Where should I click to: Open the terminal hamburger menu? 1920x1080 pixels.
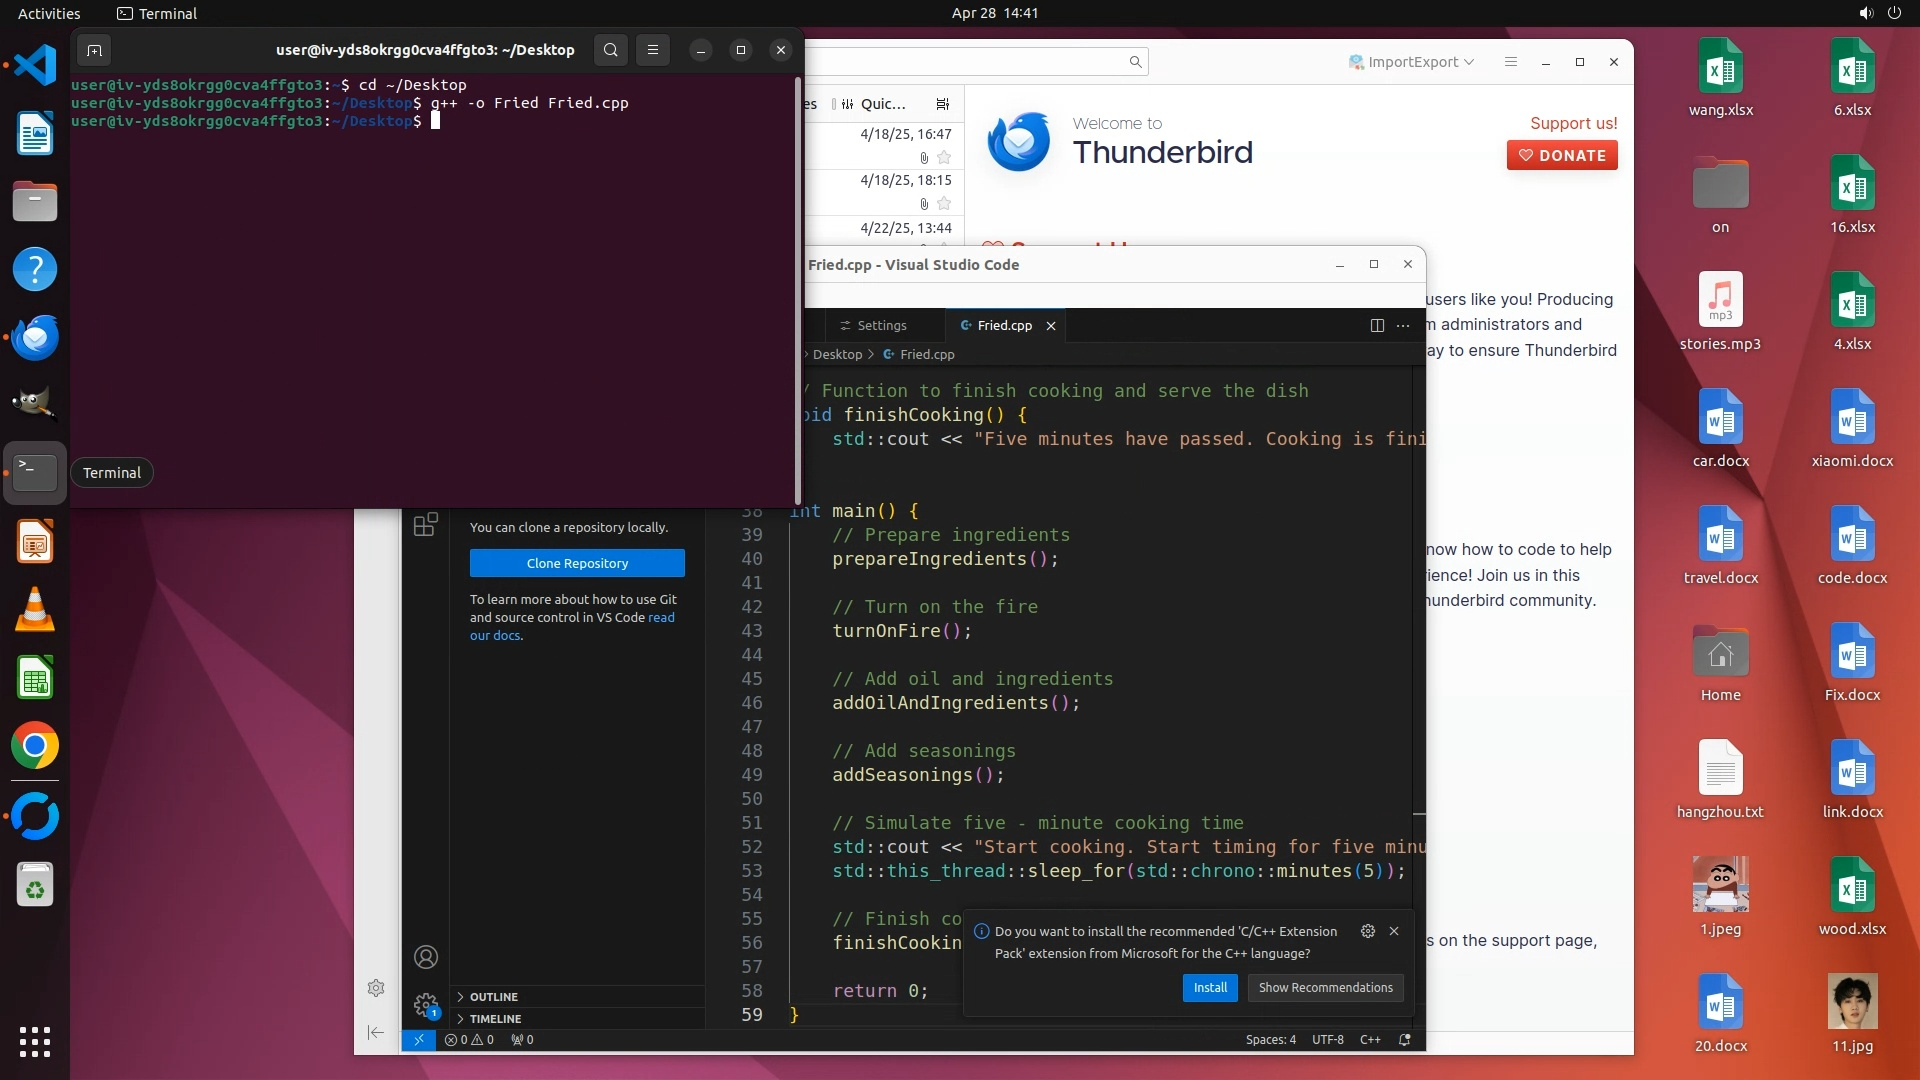(x=653, y=50)
